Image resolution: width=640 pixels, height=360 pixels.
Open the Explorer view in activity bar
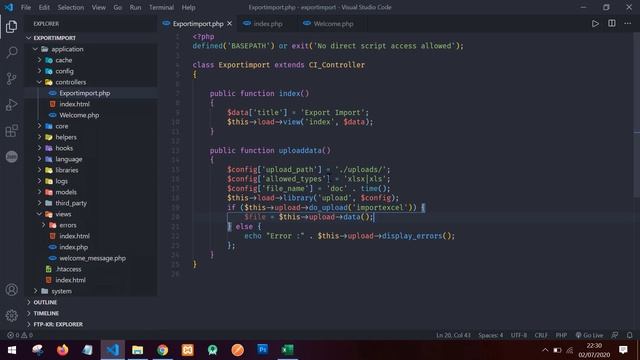(x=11, y=27)
